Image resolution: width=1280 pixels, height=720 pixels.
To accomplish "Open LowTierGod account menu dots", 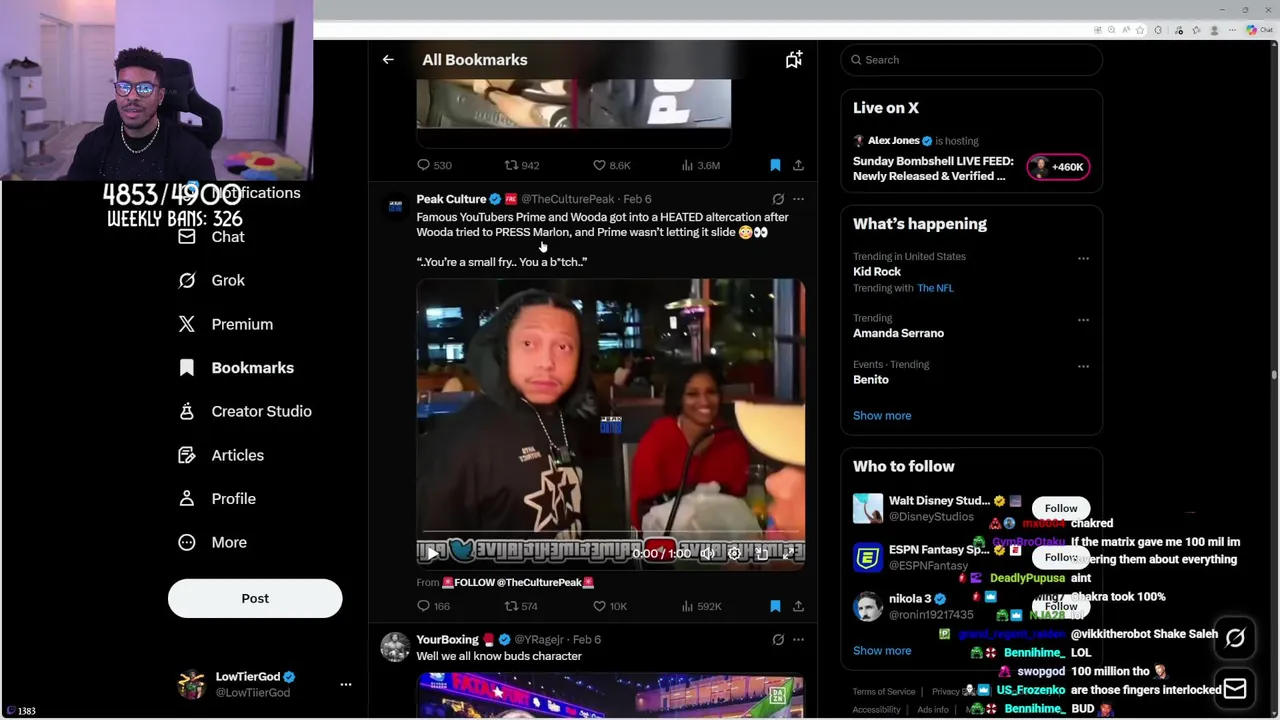I will (346, 684).
